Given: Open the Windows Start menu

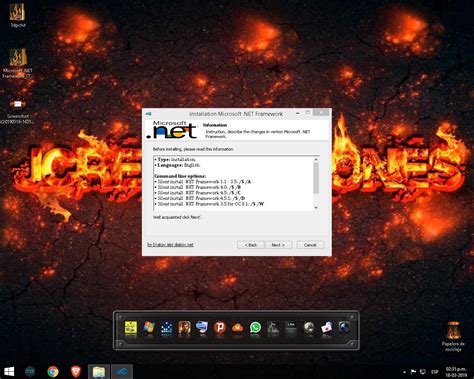Looking at the screenshot, I should [x=9, y=371].
